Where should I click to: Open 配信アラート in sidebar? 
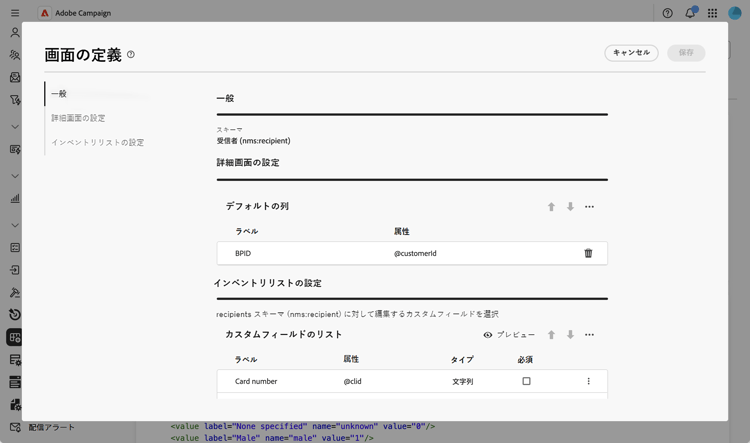[52, 427]
